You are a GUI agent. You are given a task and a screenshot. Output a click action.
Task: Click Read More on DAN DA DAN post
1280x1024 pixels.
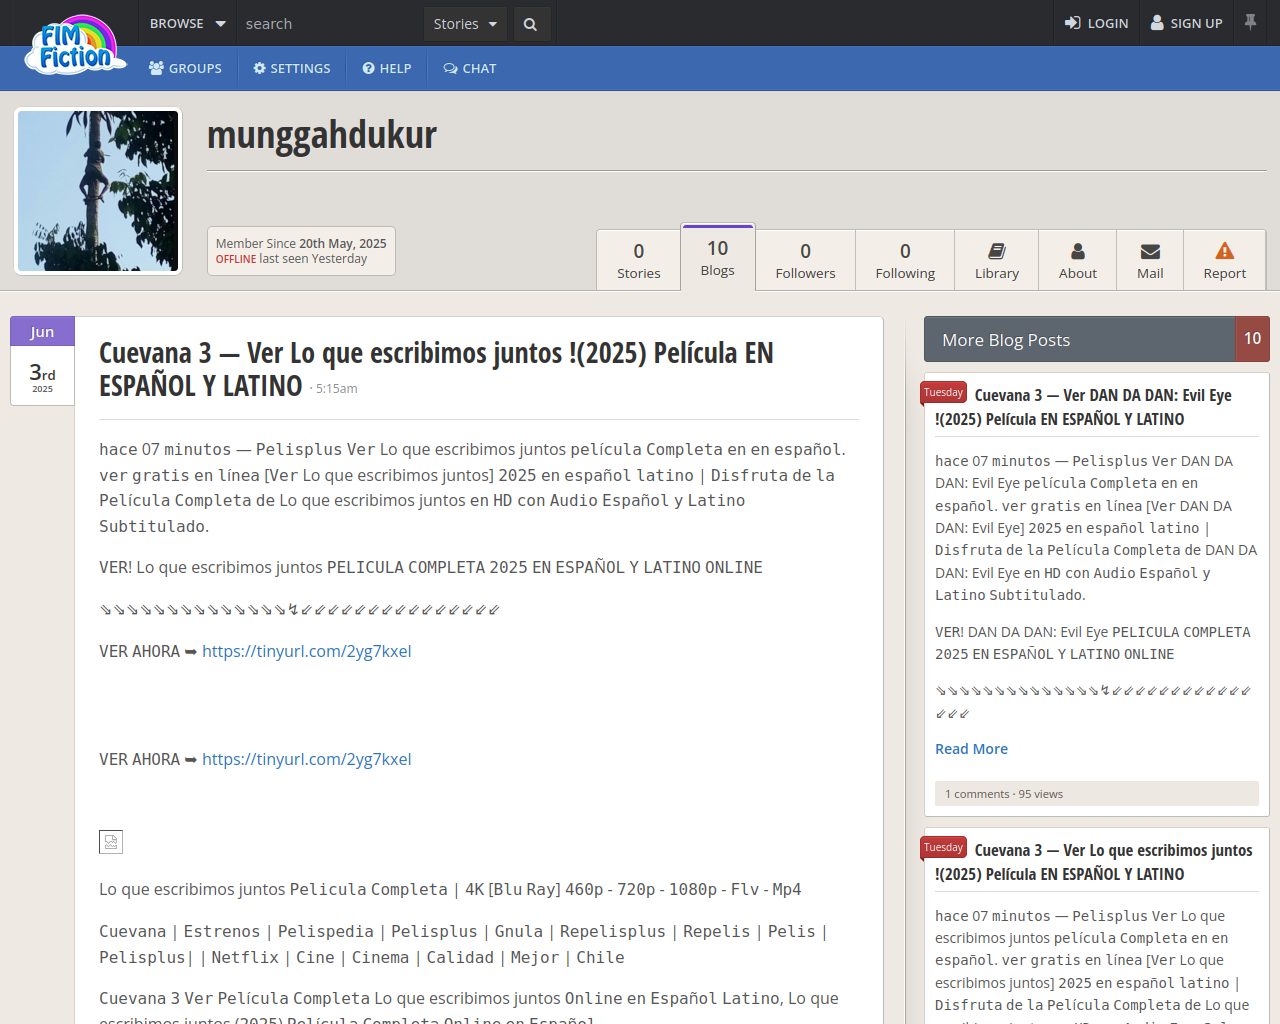tap(971, 749)
